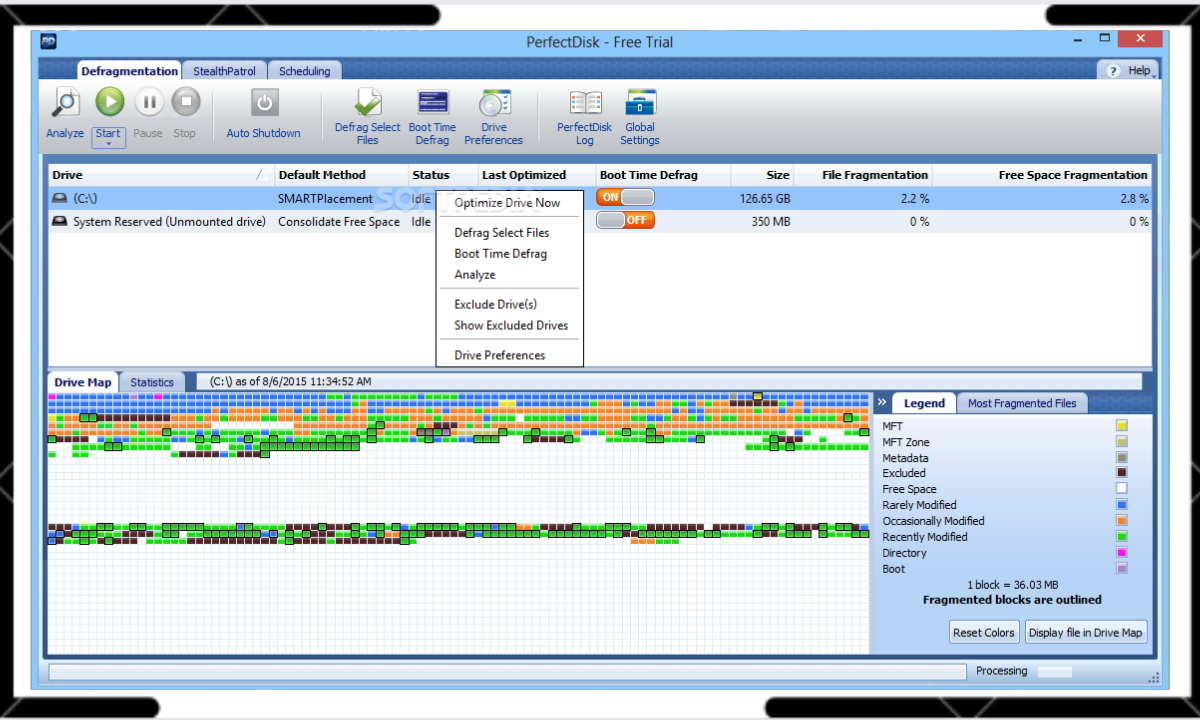Click the Free Space color swatch in Legend
Viewport: 1200px width, 720px height.
(x=1121, y=488)
